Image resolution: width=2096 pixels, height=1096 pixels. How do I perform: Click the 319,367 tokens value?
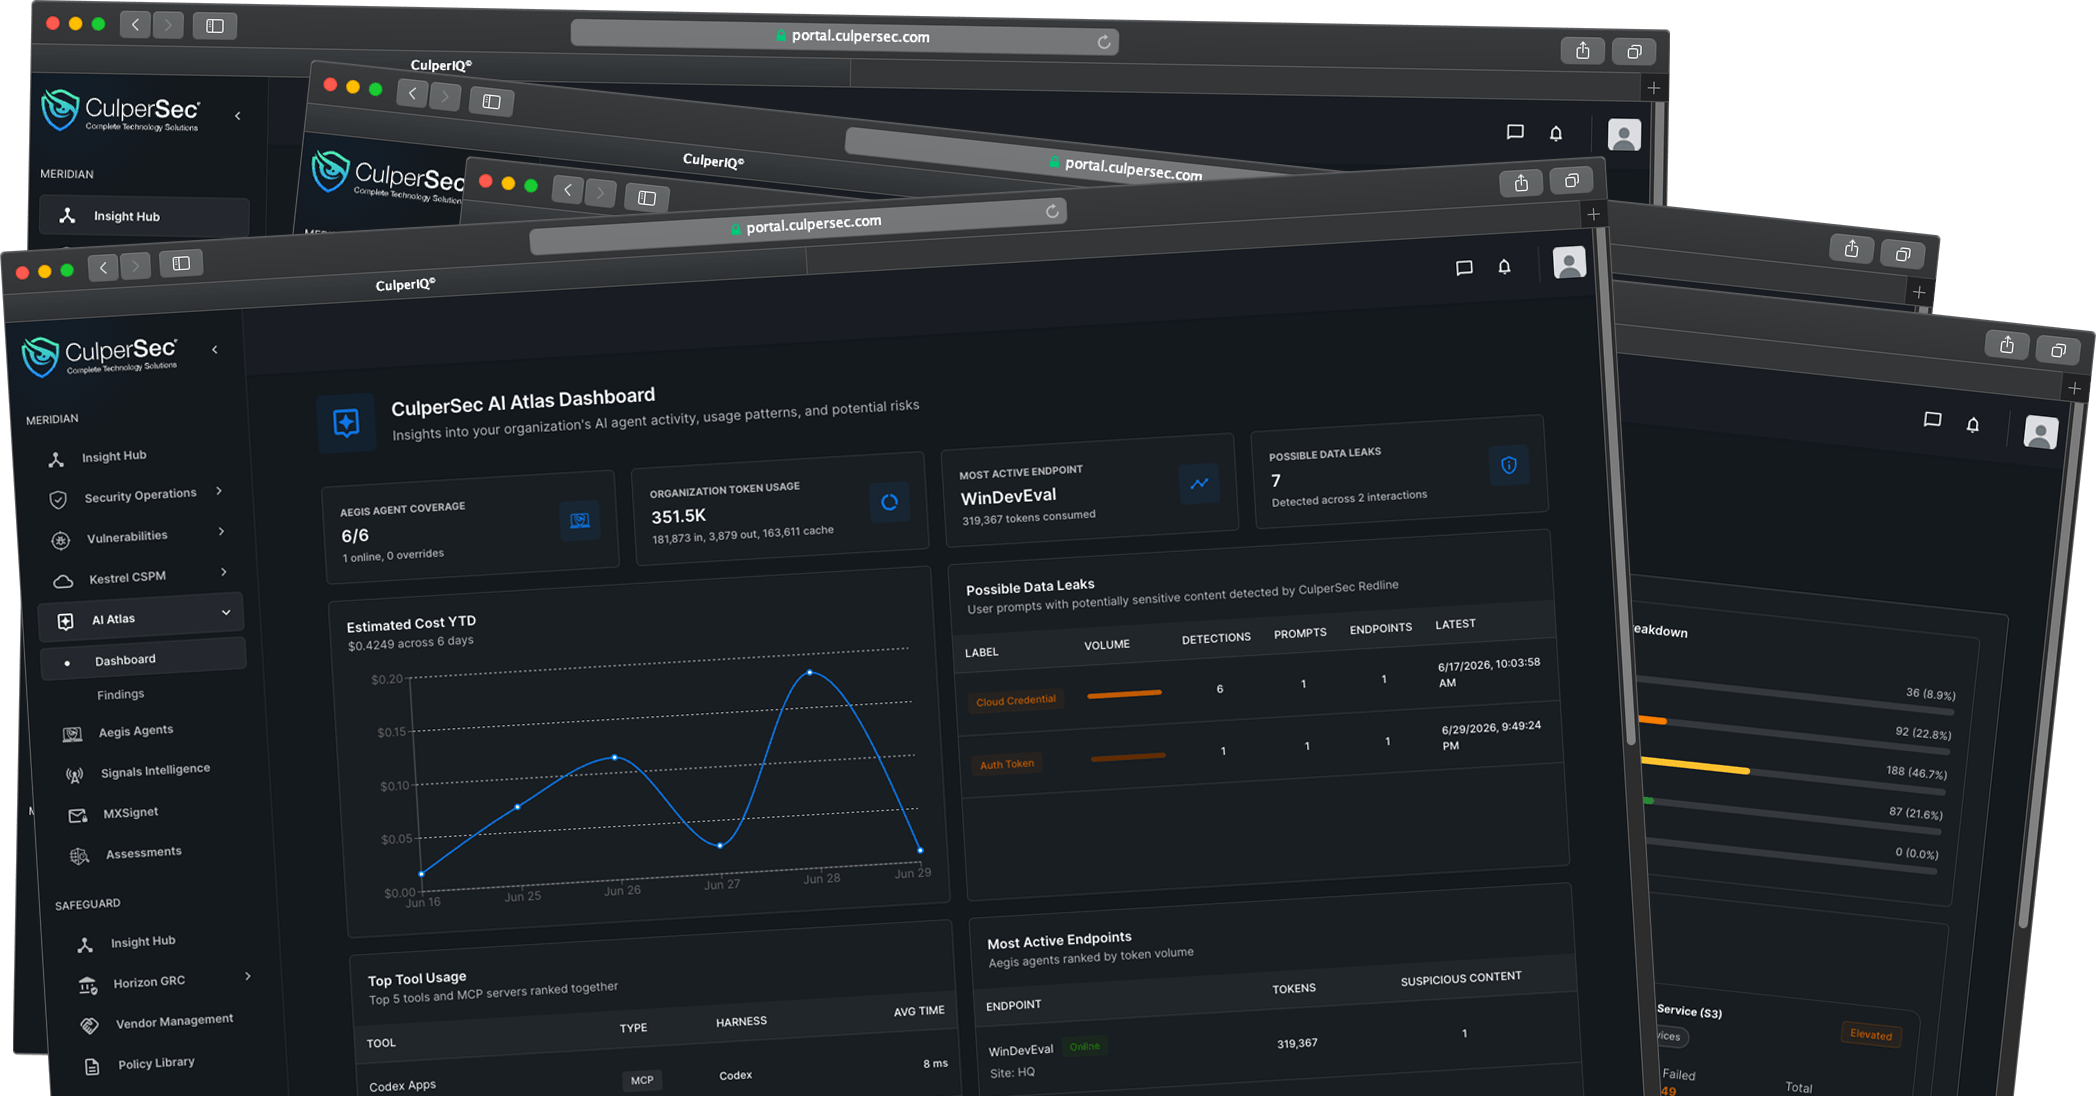coord(1297,1044)
